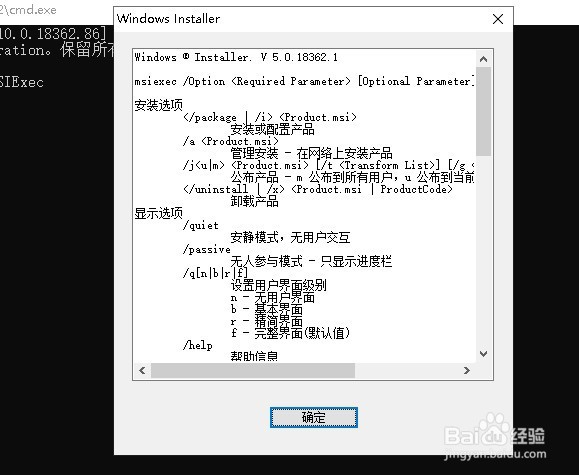Click the '/quiet' option text

[201, 226]
